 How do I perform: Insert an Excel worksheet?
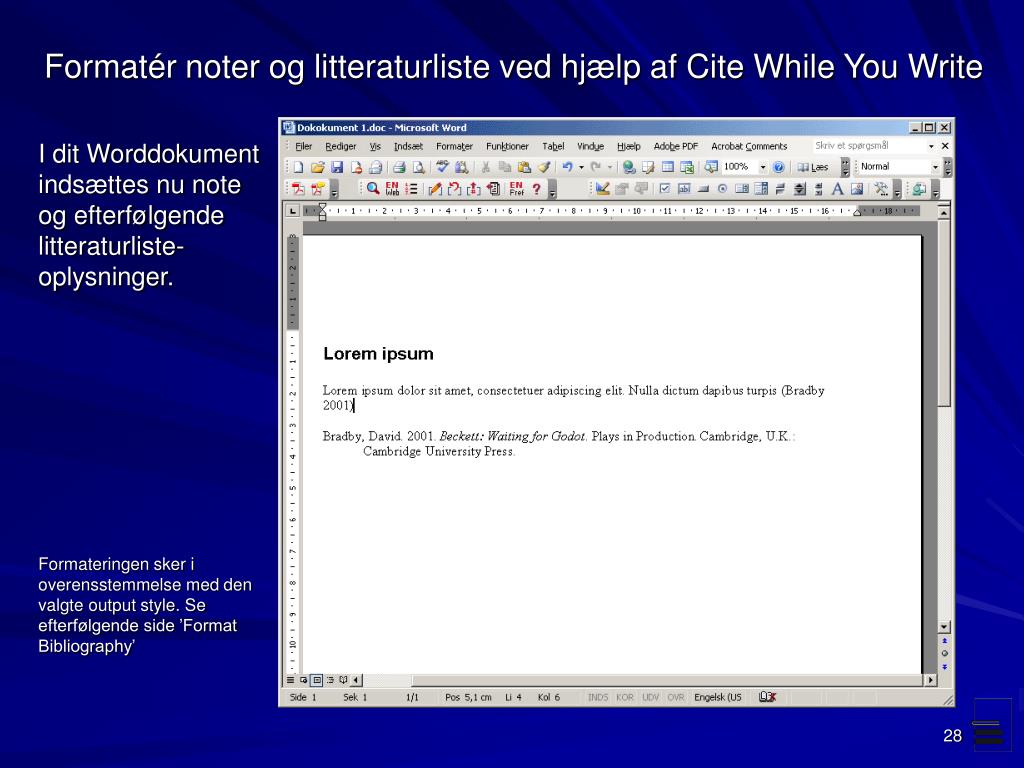pos(686,167)
